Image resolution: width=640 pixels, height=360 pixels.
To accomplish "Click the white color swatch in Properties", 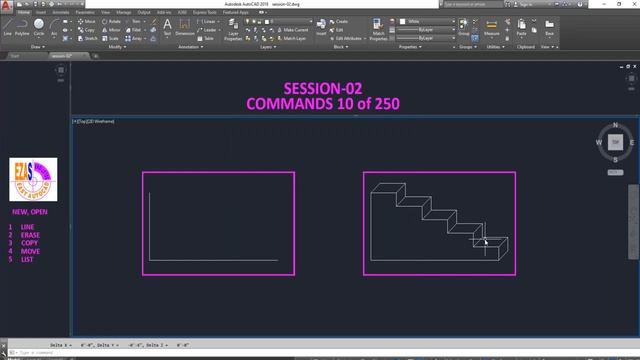I will pyautogui.click(x=402, y=21).
